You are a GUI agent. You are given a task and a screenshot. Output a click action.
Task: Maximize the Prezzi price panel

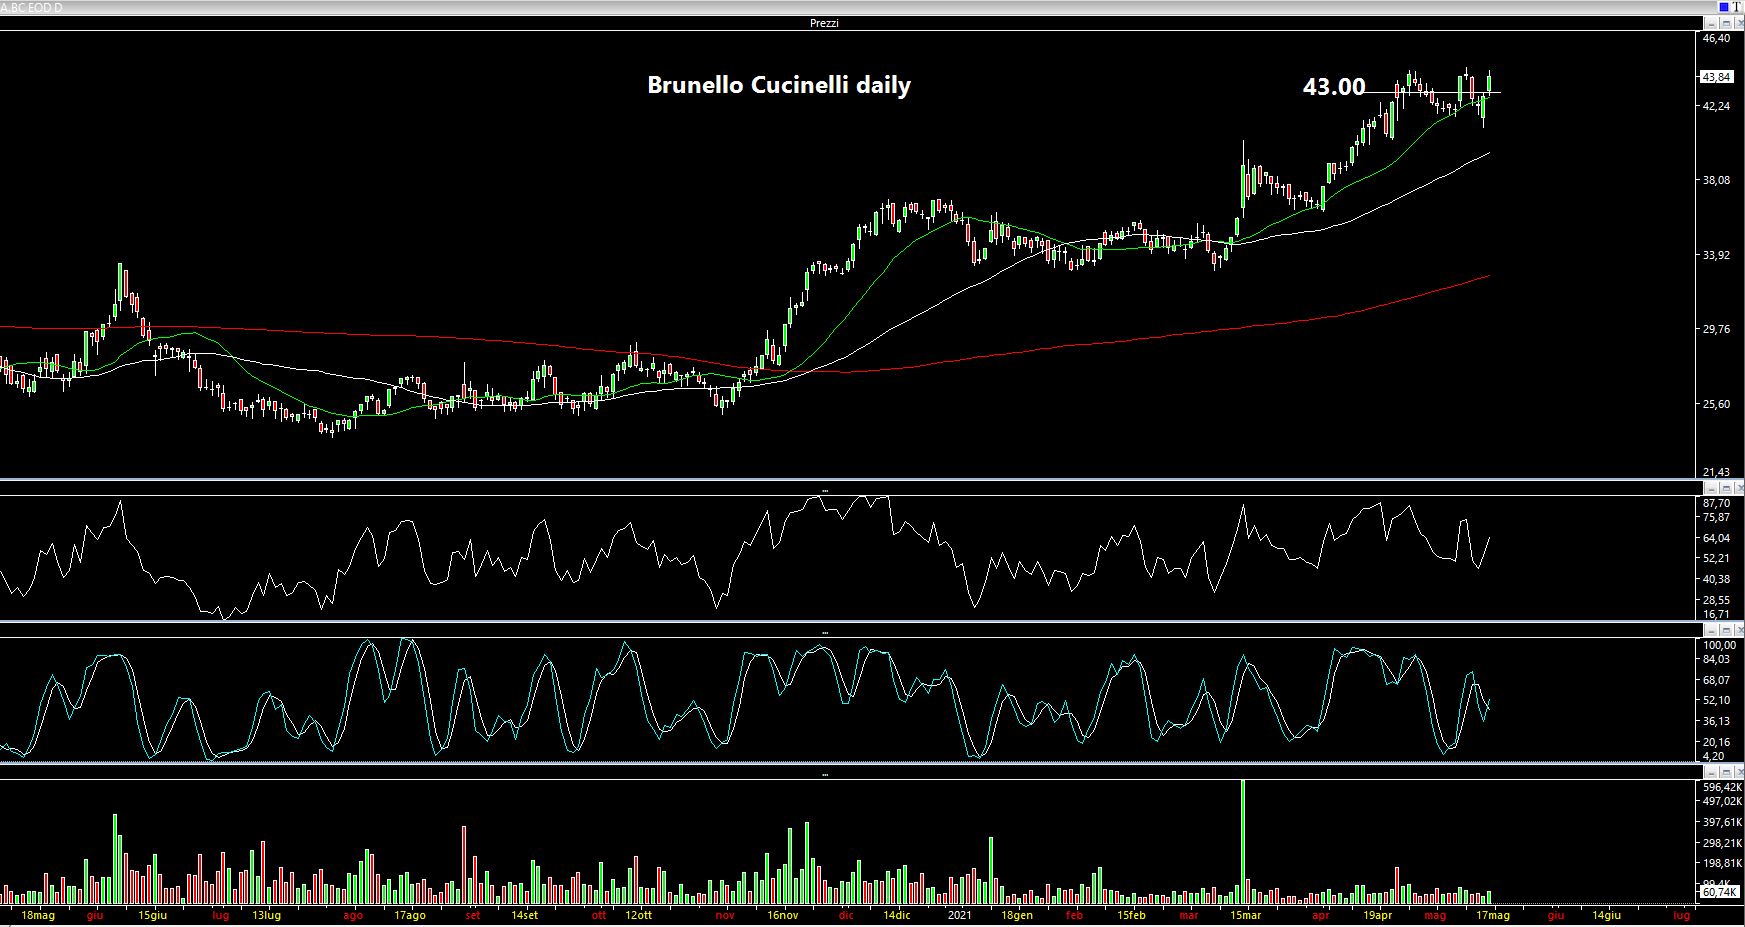tap(1726, 23)
